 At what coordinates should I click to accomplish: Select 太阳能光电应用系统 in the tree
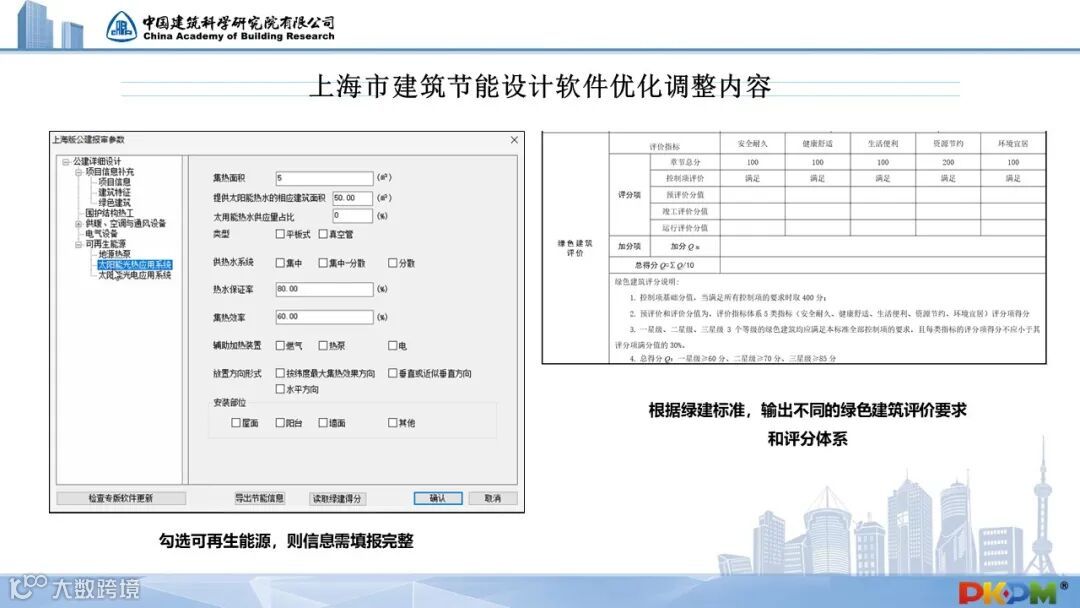point(134,275)
